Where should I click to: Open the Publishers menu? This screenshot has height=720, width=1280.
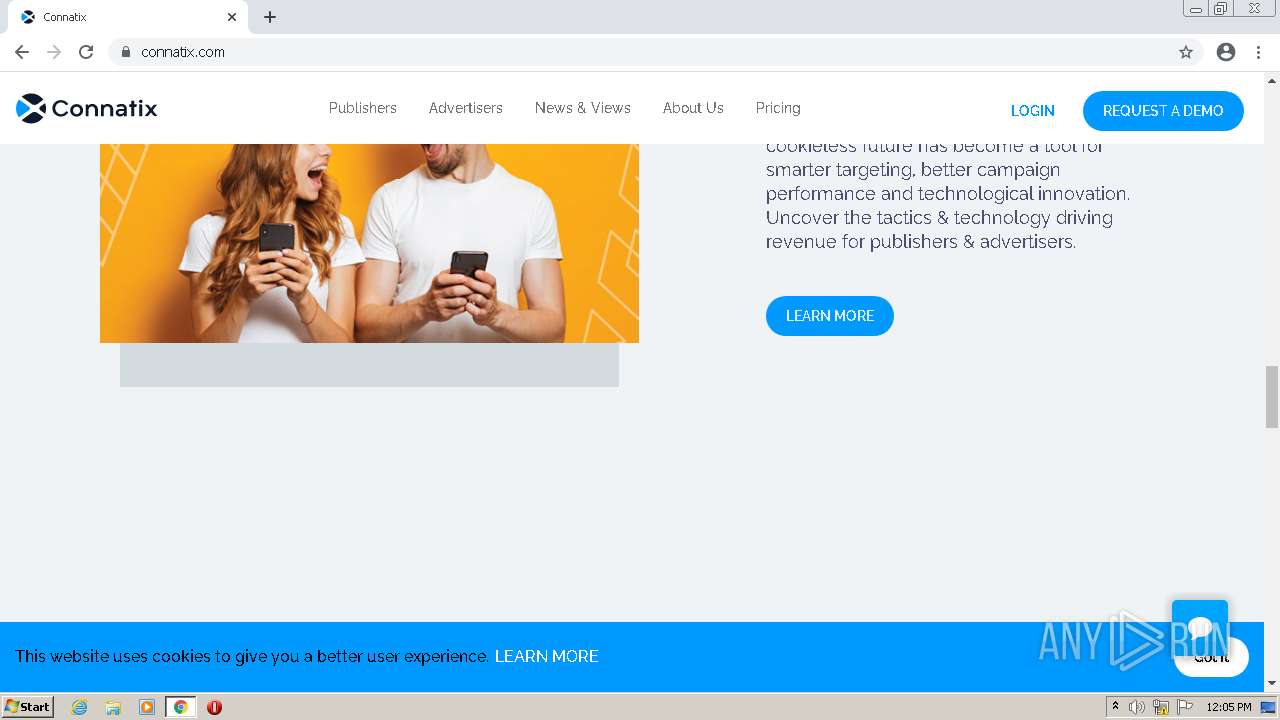pyautogui.click(x=363, y=108)
